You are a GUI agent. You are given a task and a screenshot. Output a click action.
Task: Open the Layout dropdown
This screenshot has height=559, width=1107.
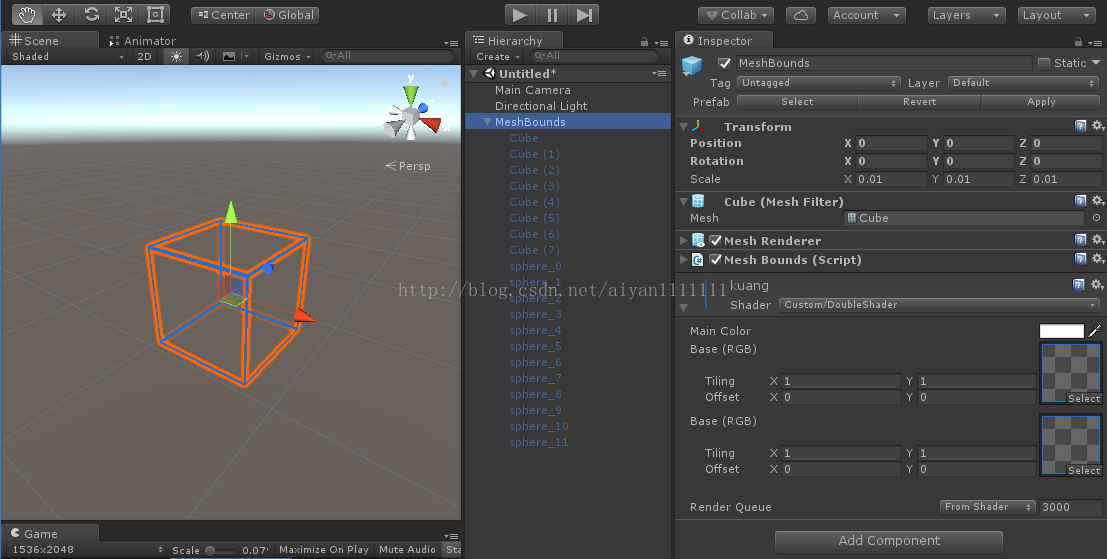click(1057, 15)
